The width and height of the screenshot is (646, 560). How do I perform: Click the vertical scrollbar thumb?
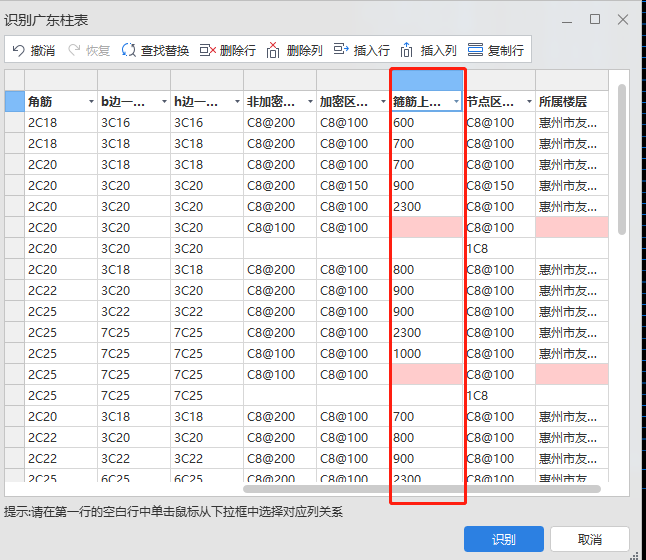622,160
